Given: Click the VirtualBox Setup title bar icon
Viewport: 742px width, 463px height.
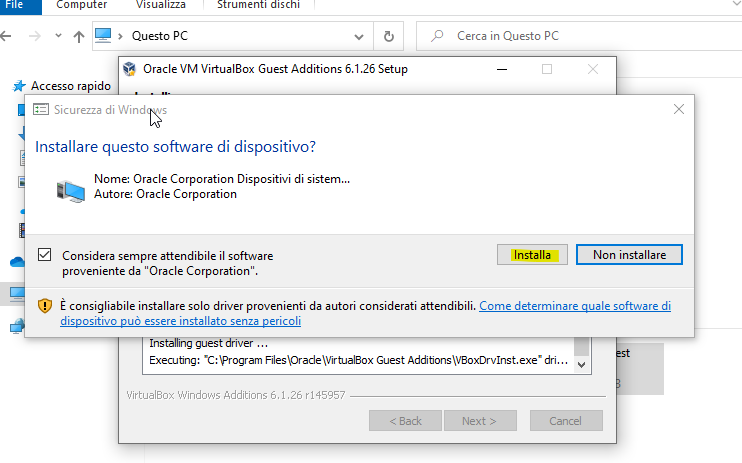Looking at the screenshot, I should point(129,69).
